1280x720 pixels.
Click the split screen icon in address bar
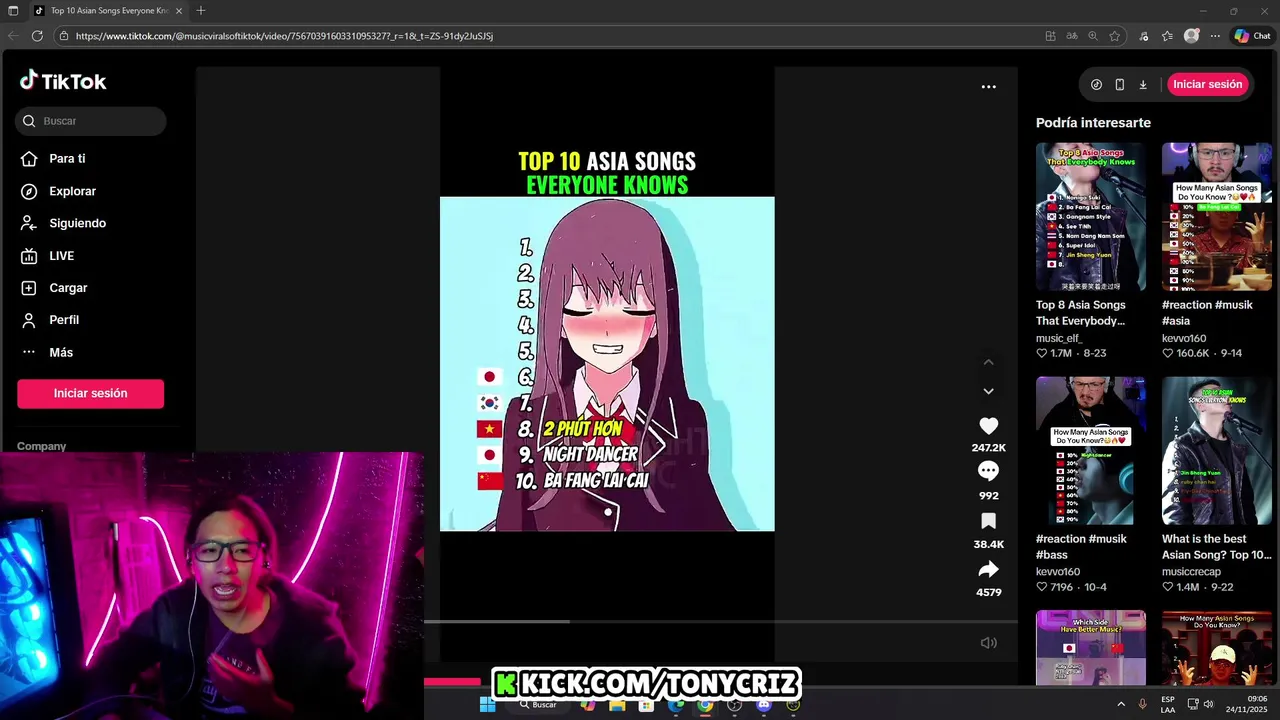[x=1050, y=36]
